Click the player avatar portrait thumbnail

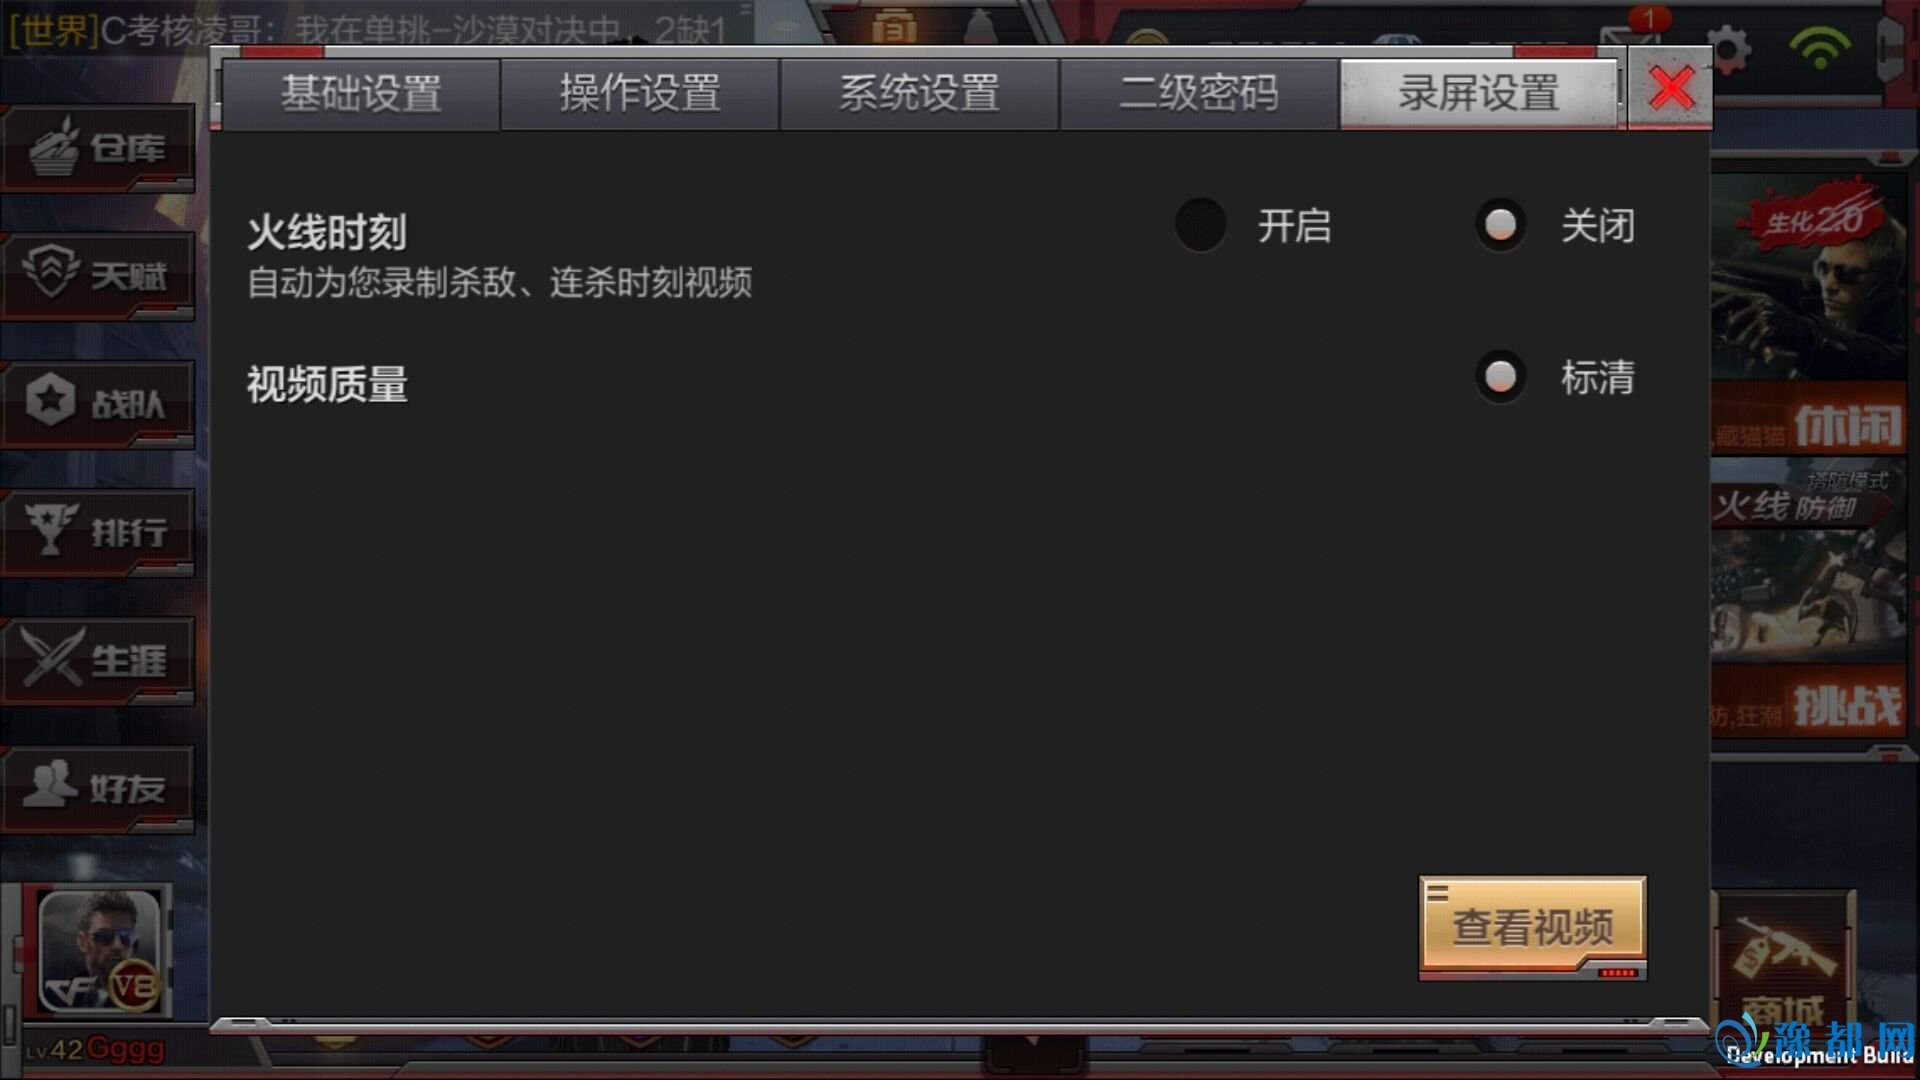pos(99,951)
